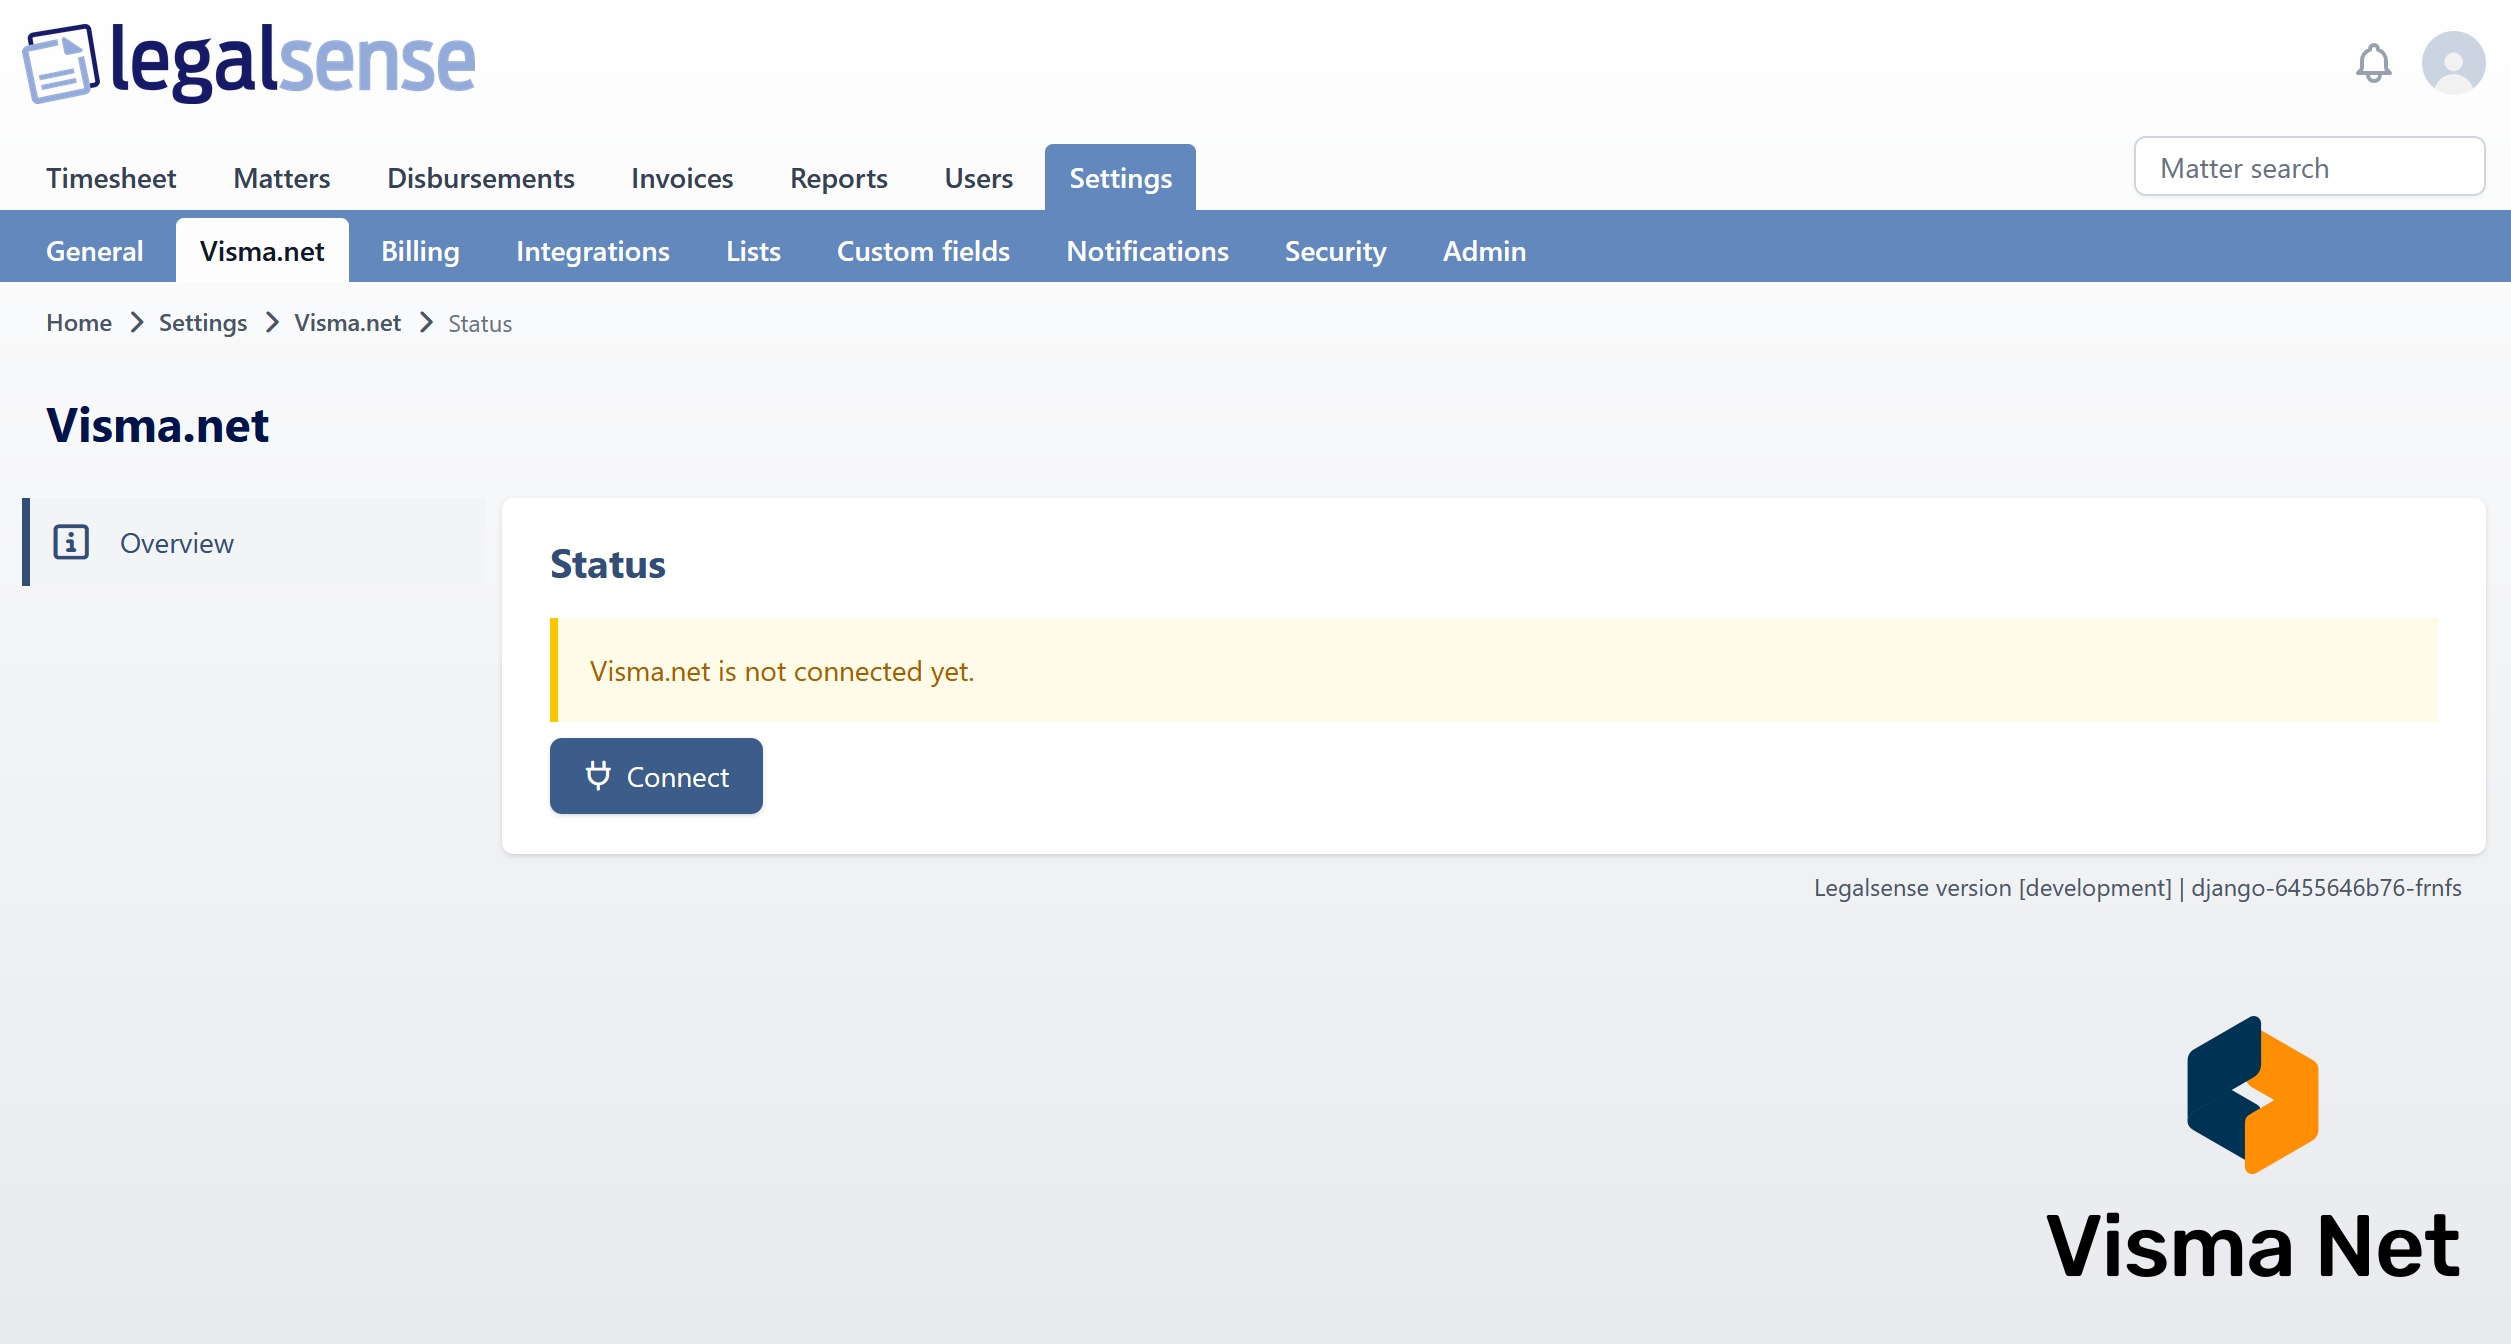Click the 'Visma.net is not connected yet.' warning
This screenshot has height=1344, width=2511.
pyautogui.click(x=1493, y=670)
